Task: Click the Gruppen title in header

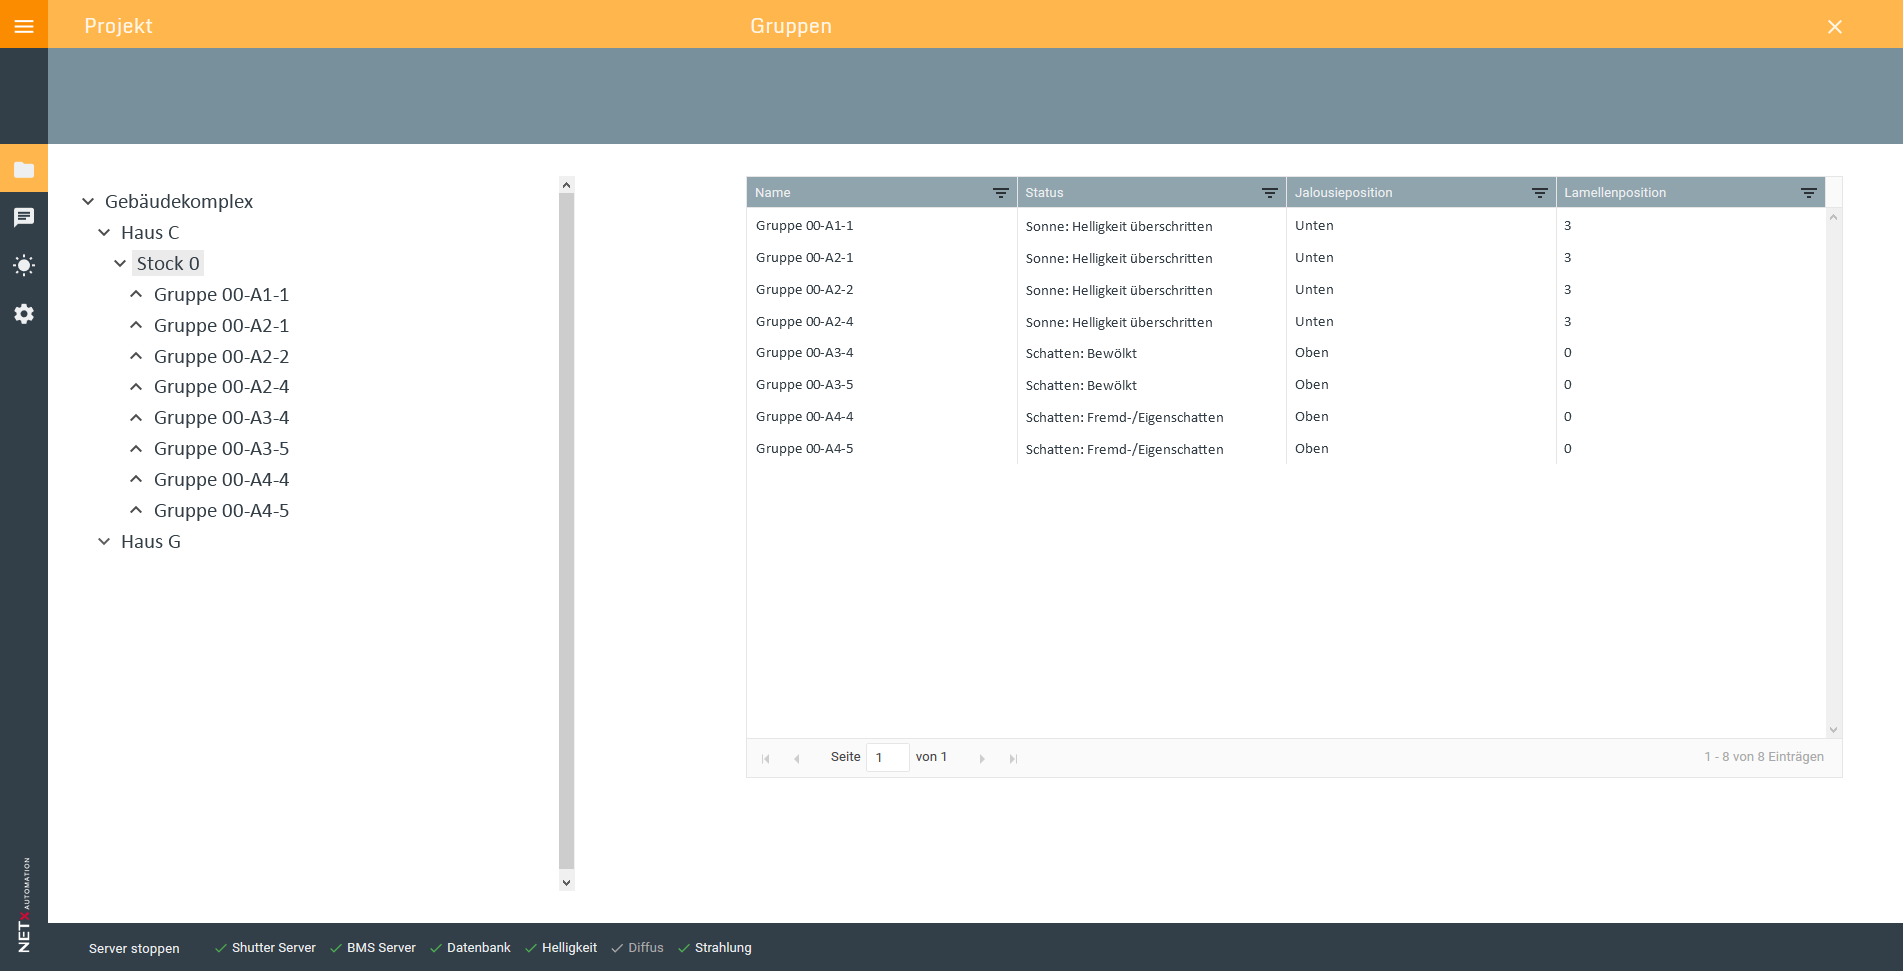Action: coord(791,26)
